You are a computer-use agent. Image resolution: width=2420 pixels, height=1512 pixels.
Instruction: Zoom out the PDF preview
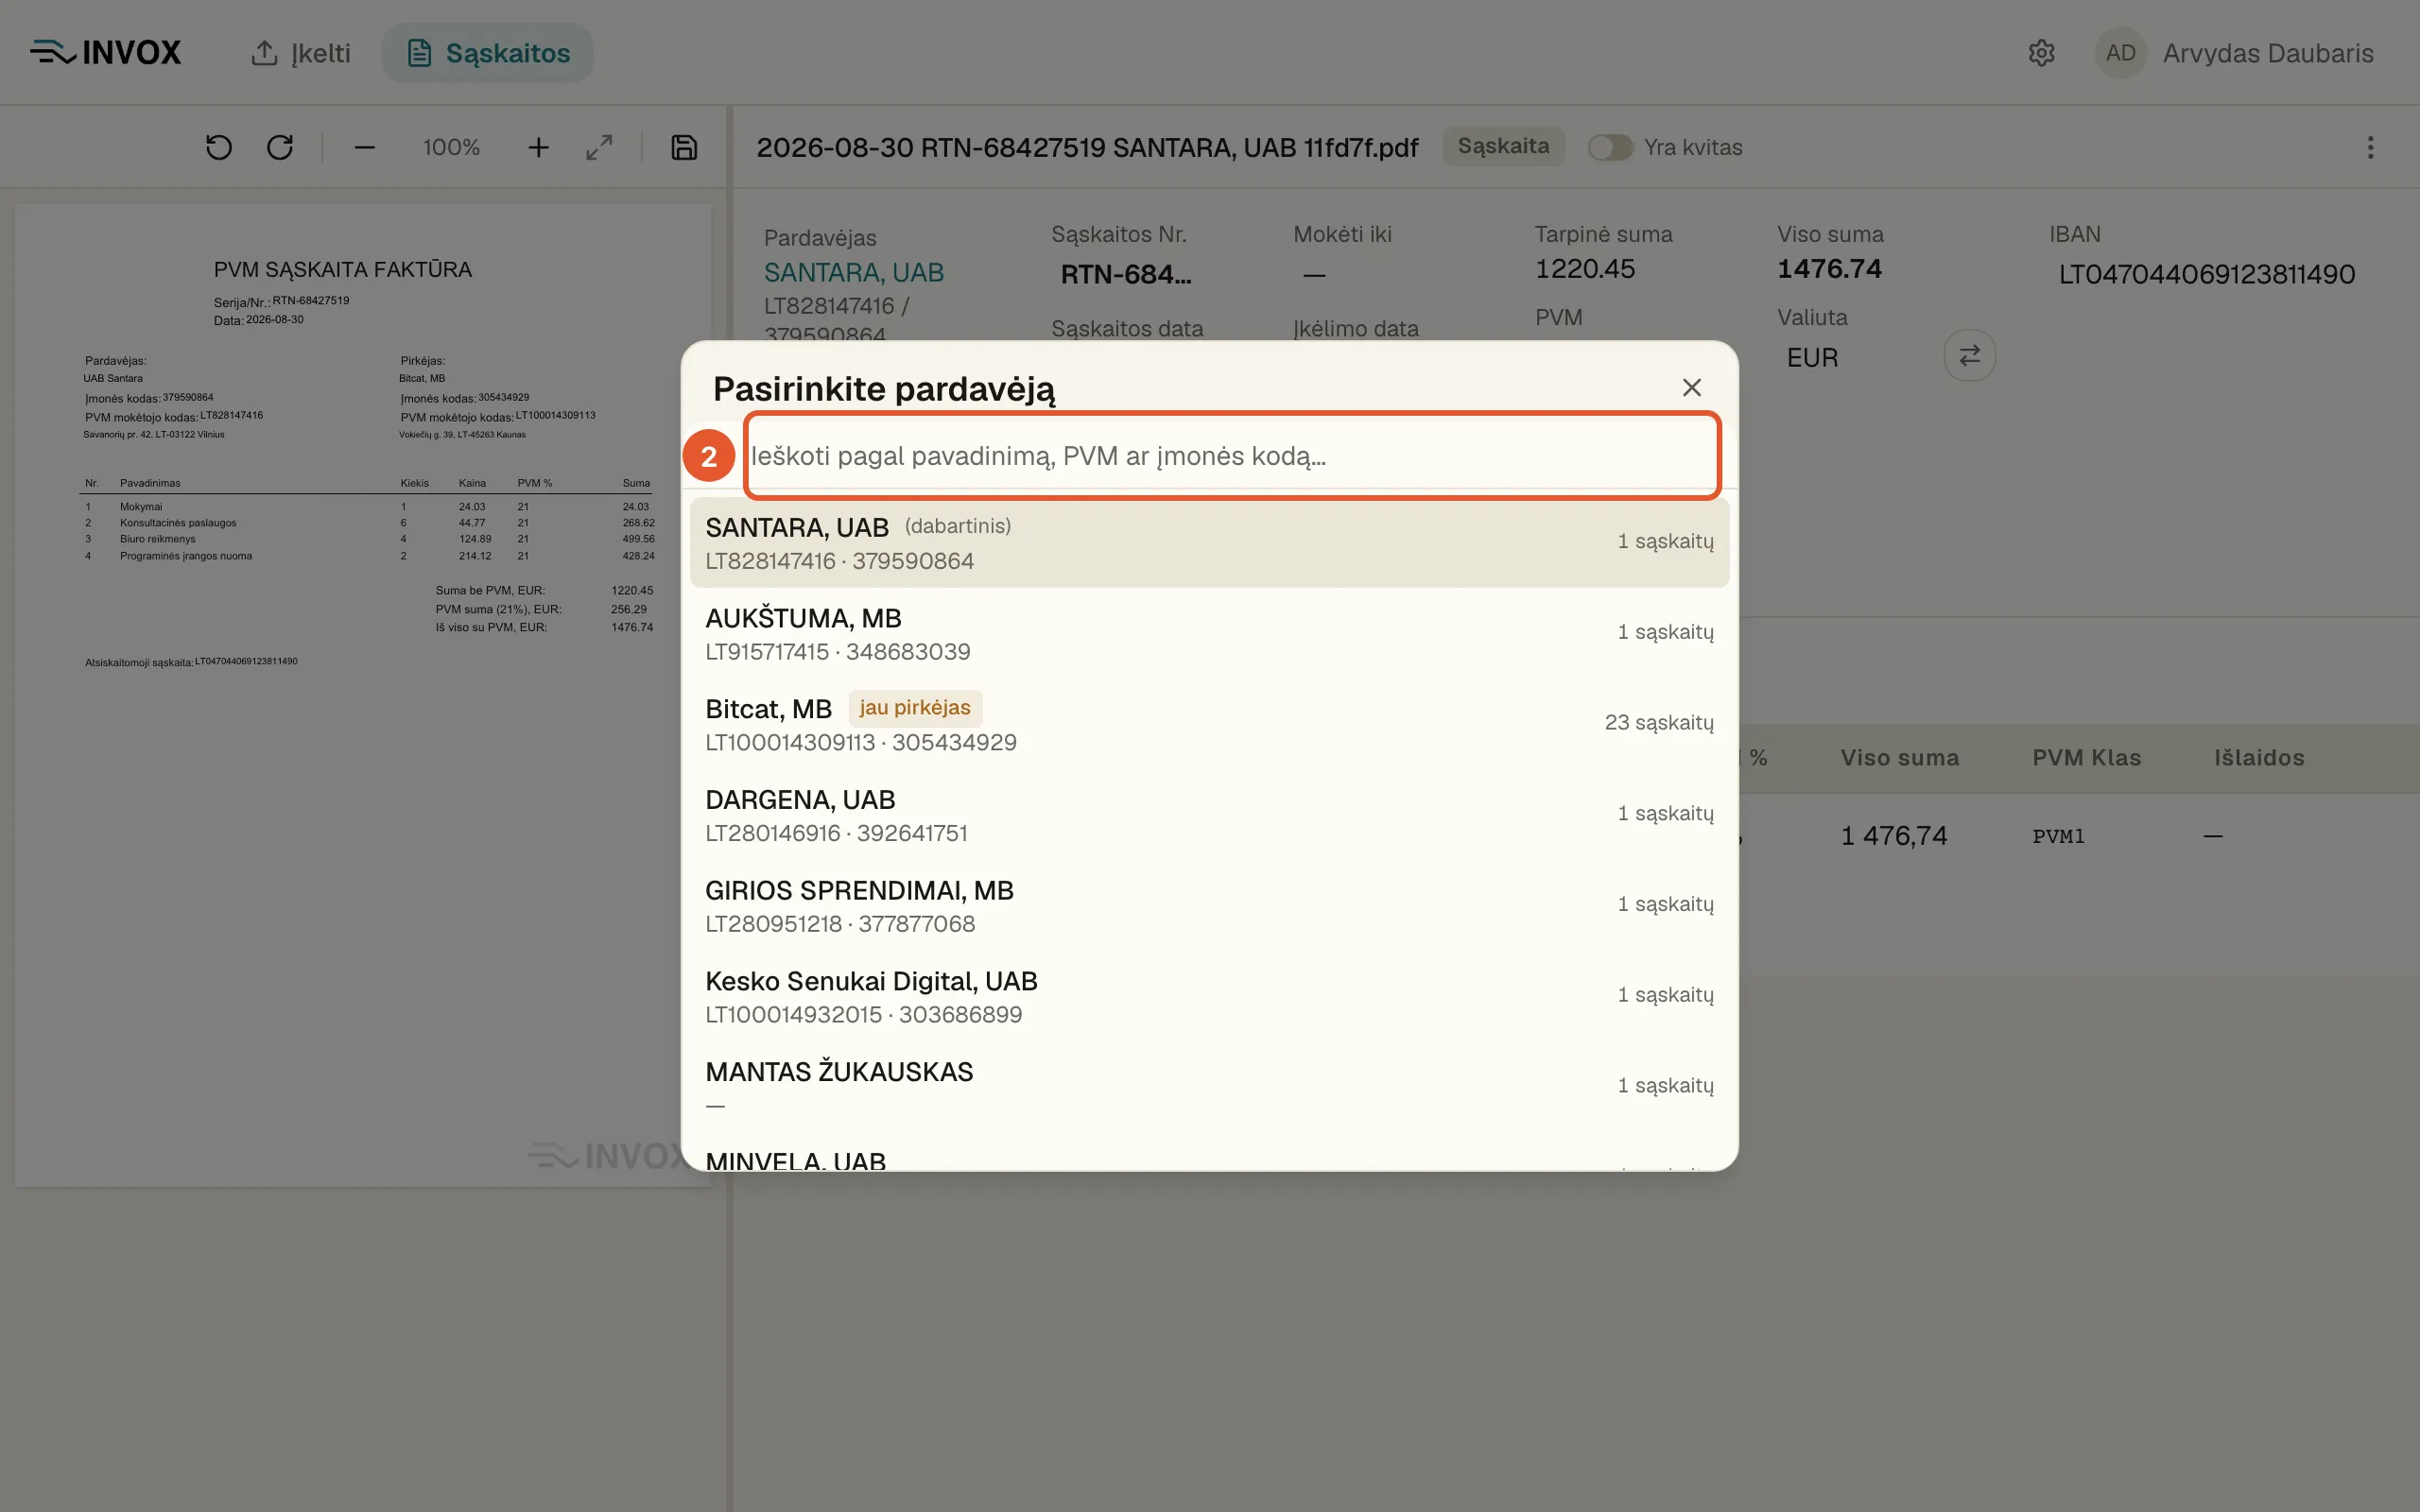tap(365, 148)
